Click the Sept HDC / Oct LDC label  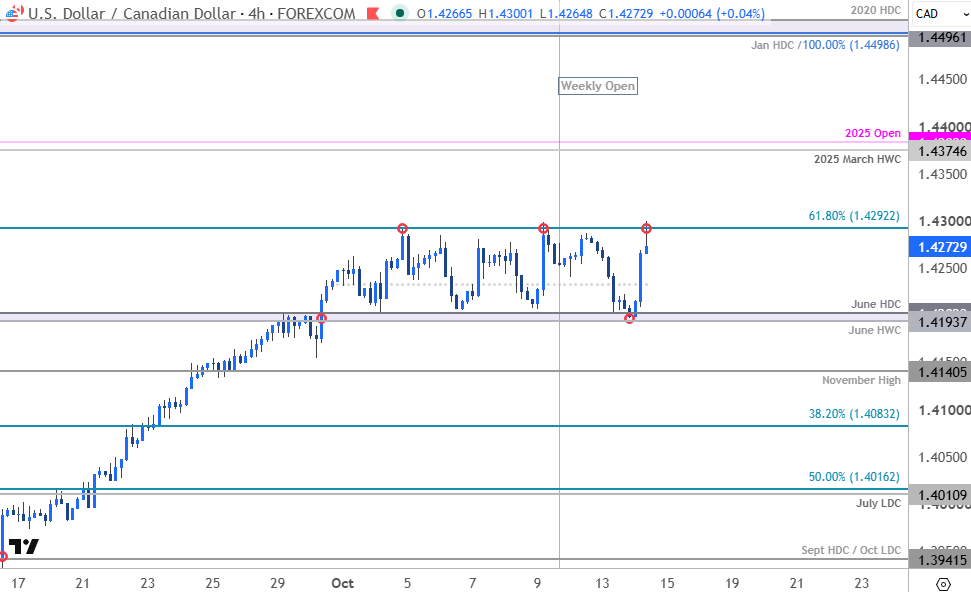coord(851,550)
